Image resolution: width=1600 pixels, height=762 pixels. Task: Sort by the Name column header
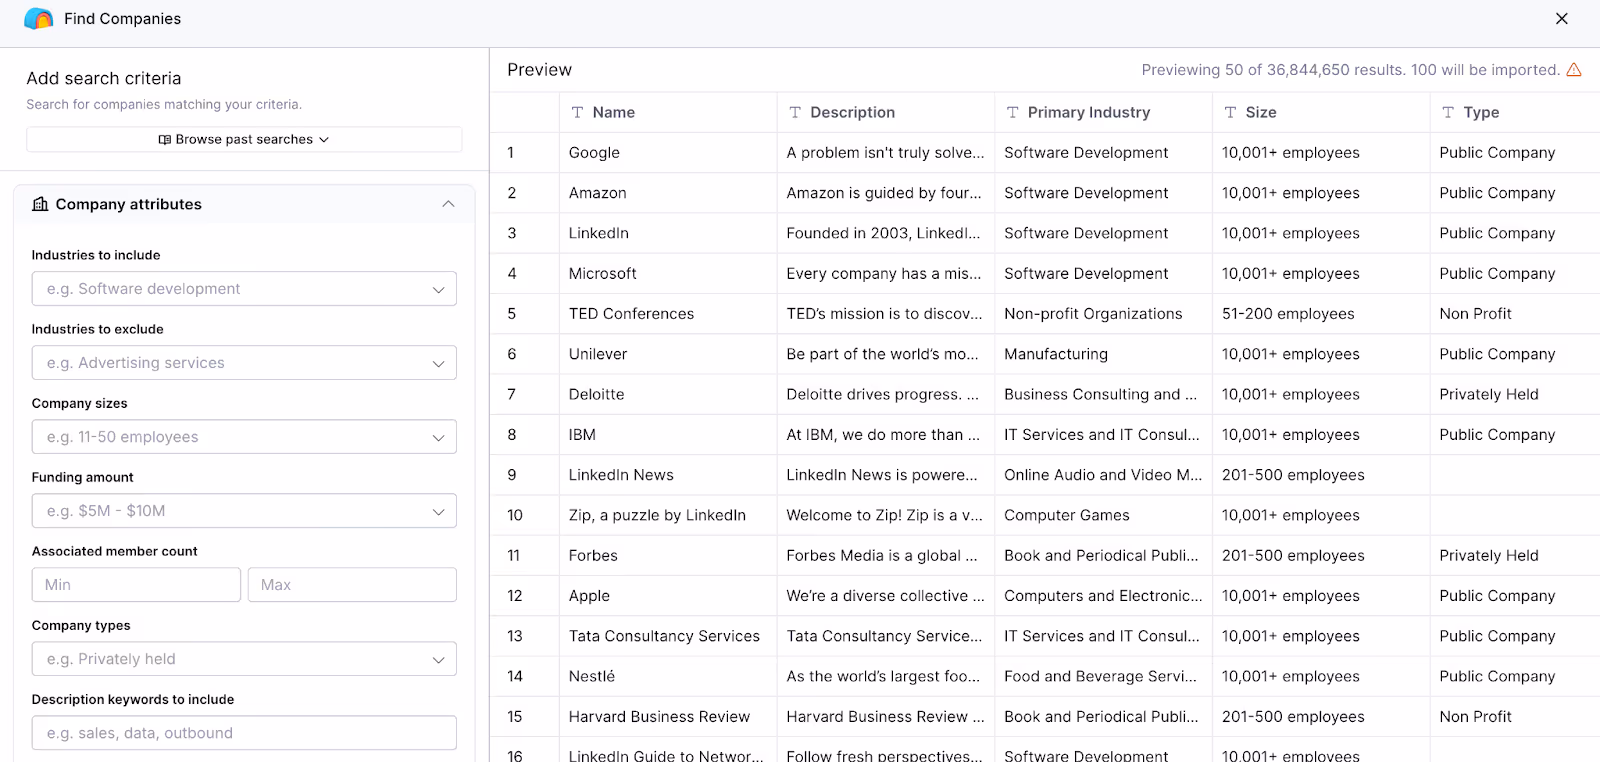pos(668,112)
